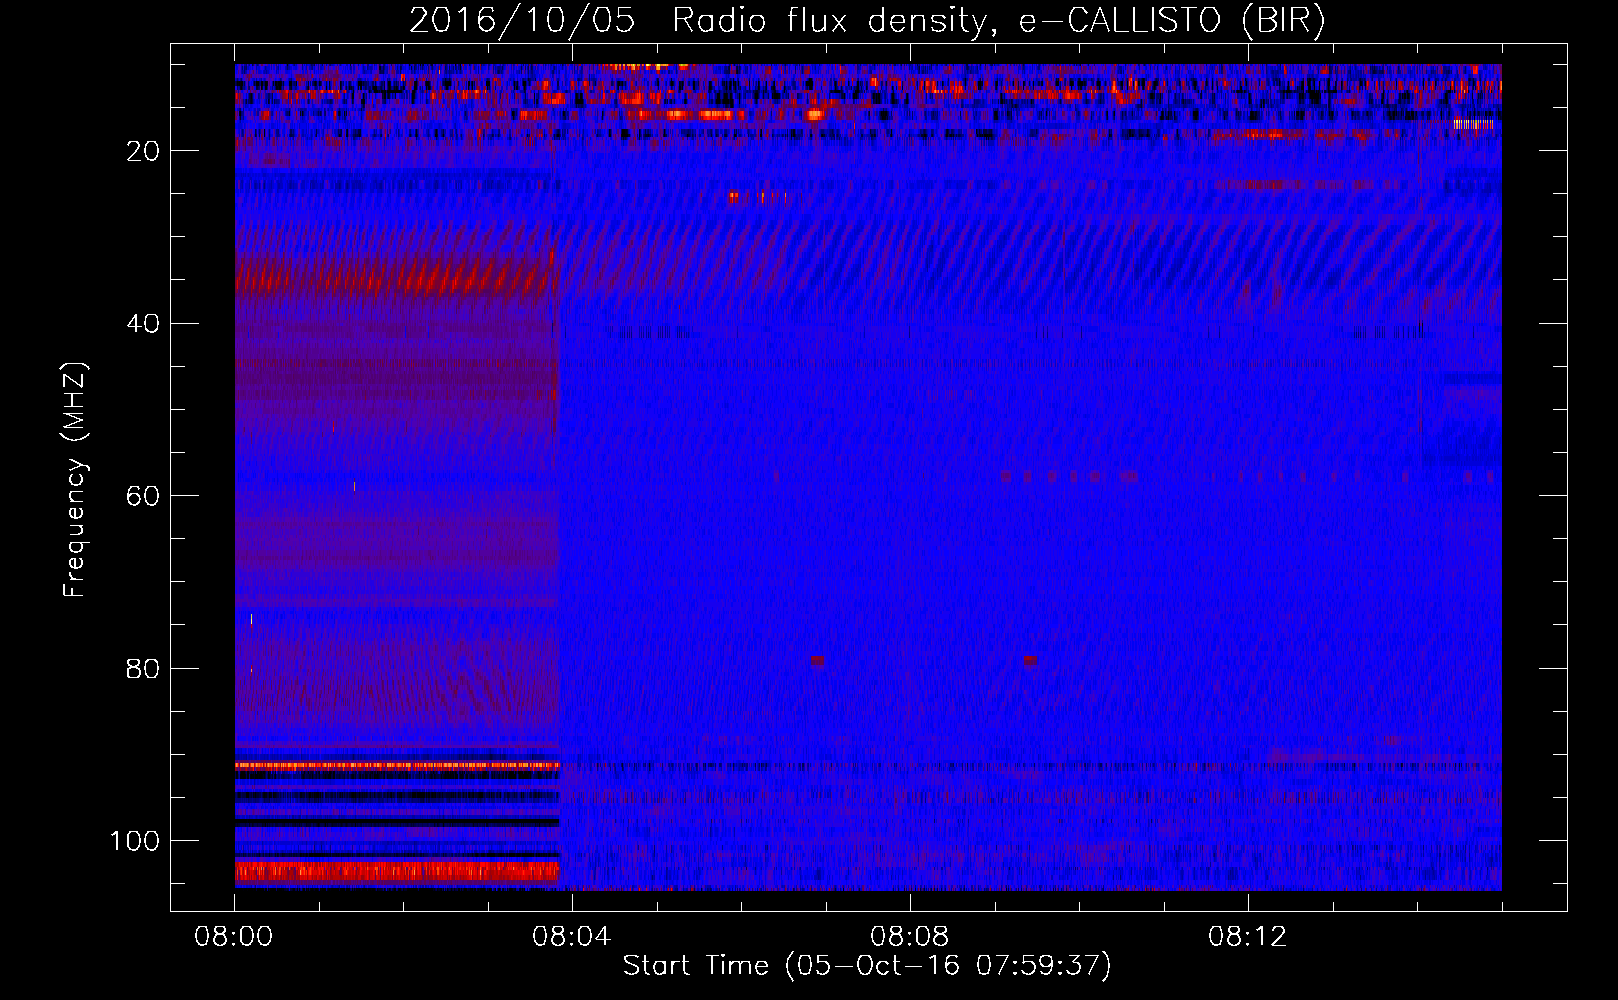Click the 08:00 time tick label
This screenshot has width=1618, height=1000.
pyautogui.click(x=234, y=937)
